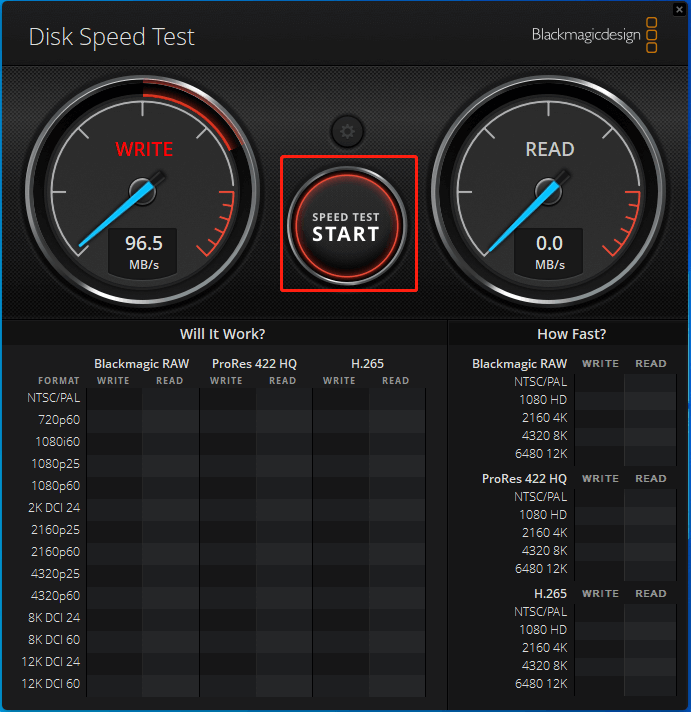Select the 1080p25 format row label

[55, 464]
